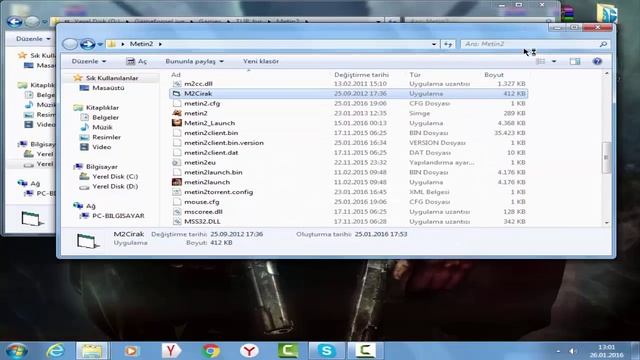640x360 pixels.
Task: Launch Windows Media Player from taskbar
Action: coord(131,351)
